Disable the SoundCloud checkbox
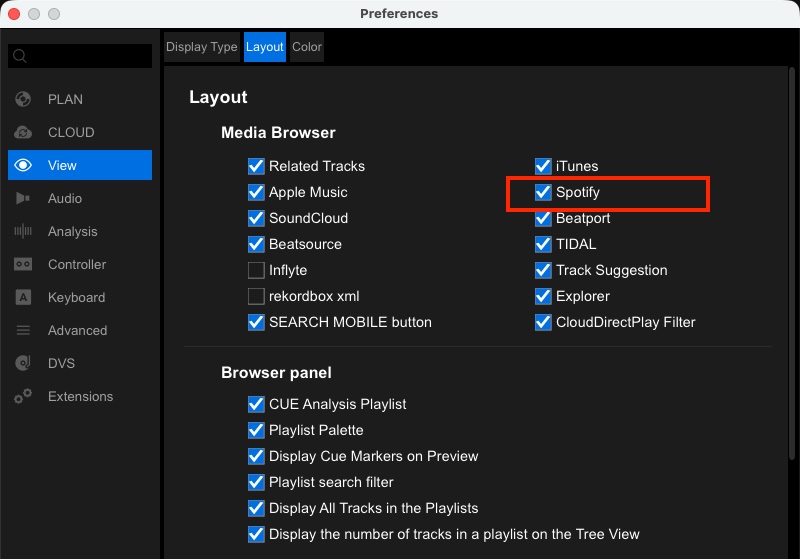The width and height of the screenshot is (800, 559). point(256,218)
